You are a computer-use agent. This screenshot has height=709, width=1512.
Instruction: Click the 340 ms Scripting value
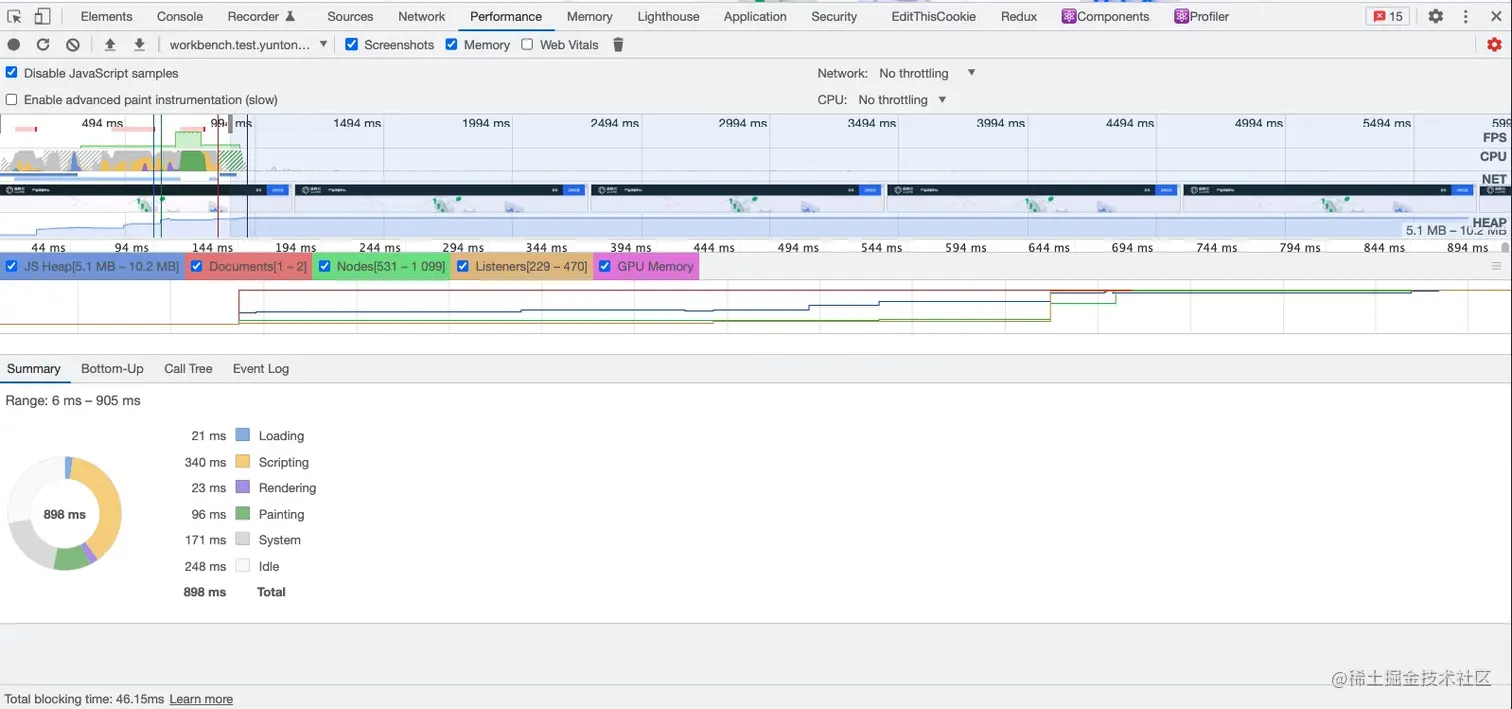[205, 462]
